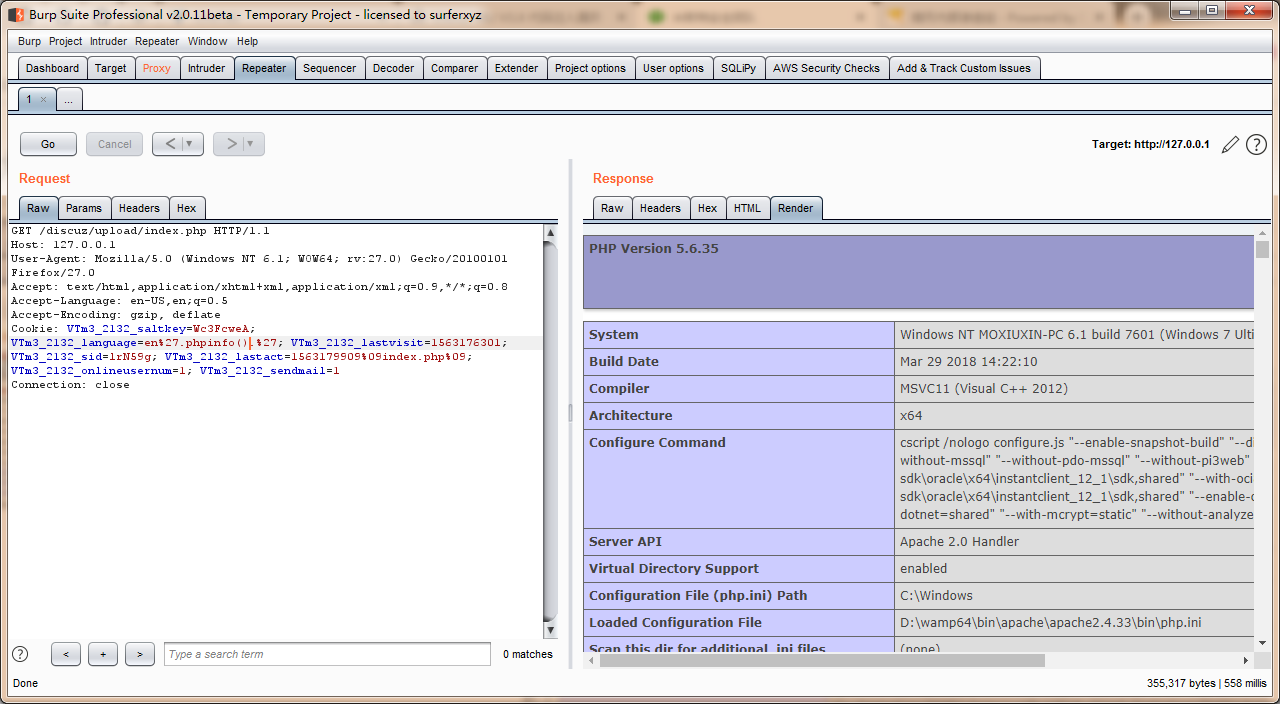Switch to the Sequencer tab
1280x704 pixels.
(330, 68)
